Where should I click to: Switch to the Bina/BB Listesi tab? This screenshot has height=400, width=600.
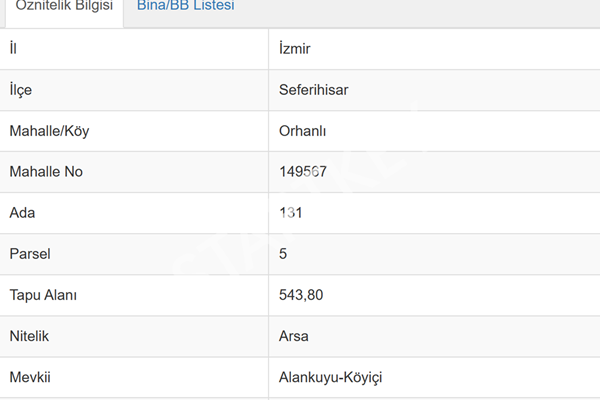(186, 6)
